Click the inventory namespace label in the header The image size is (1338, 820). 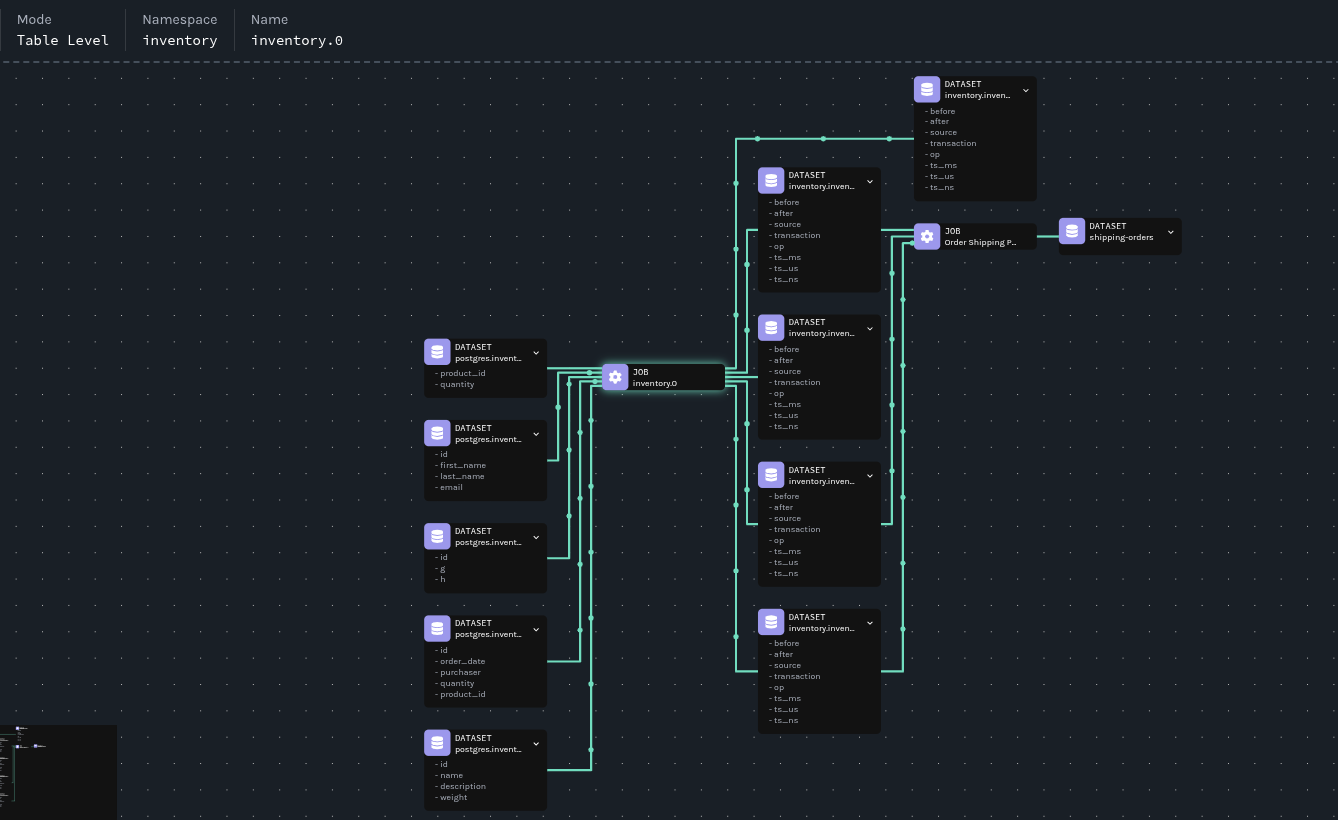point(180,40)
